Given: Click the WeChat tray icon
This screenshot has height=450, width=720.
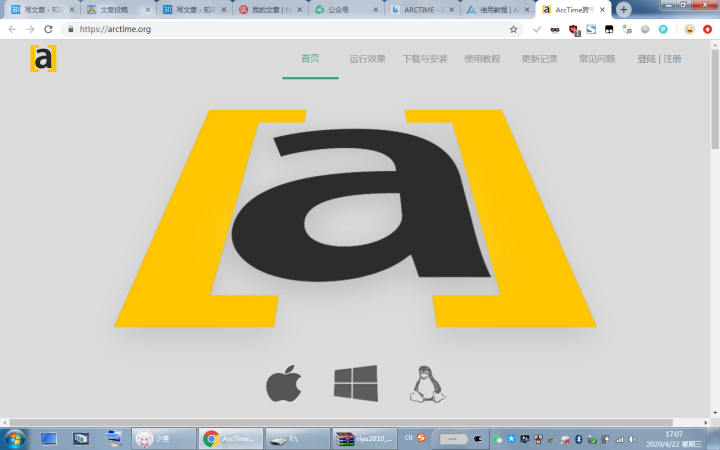Looking at the screenshot, I should pyautogui.click(x=498, y=439).
